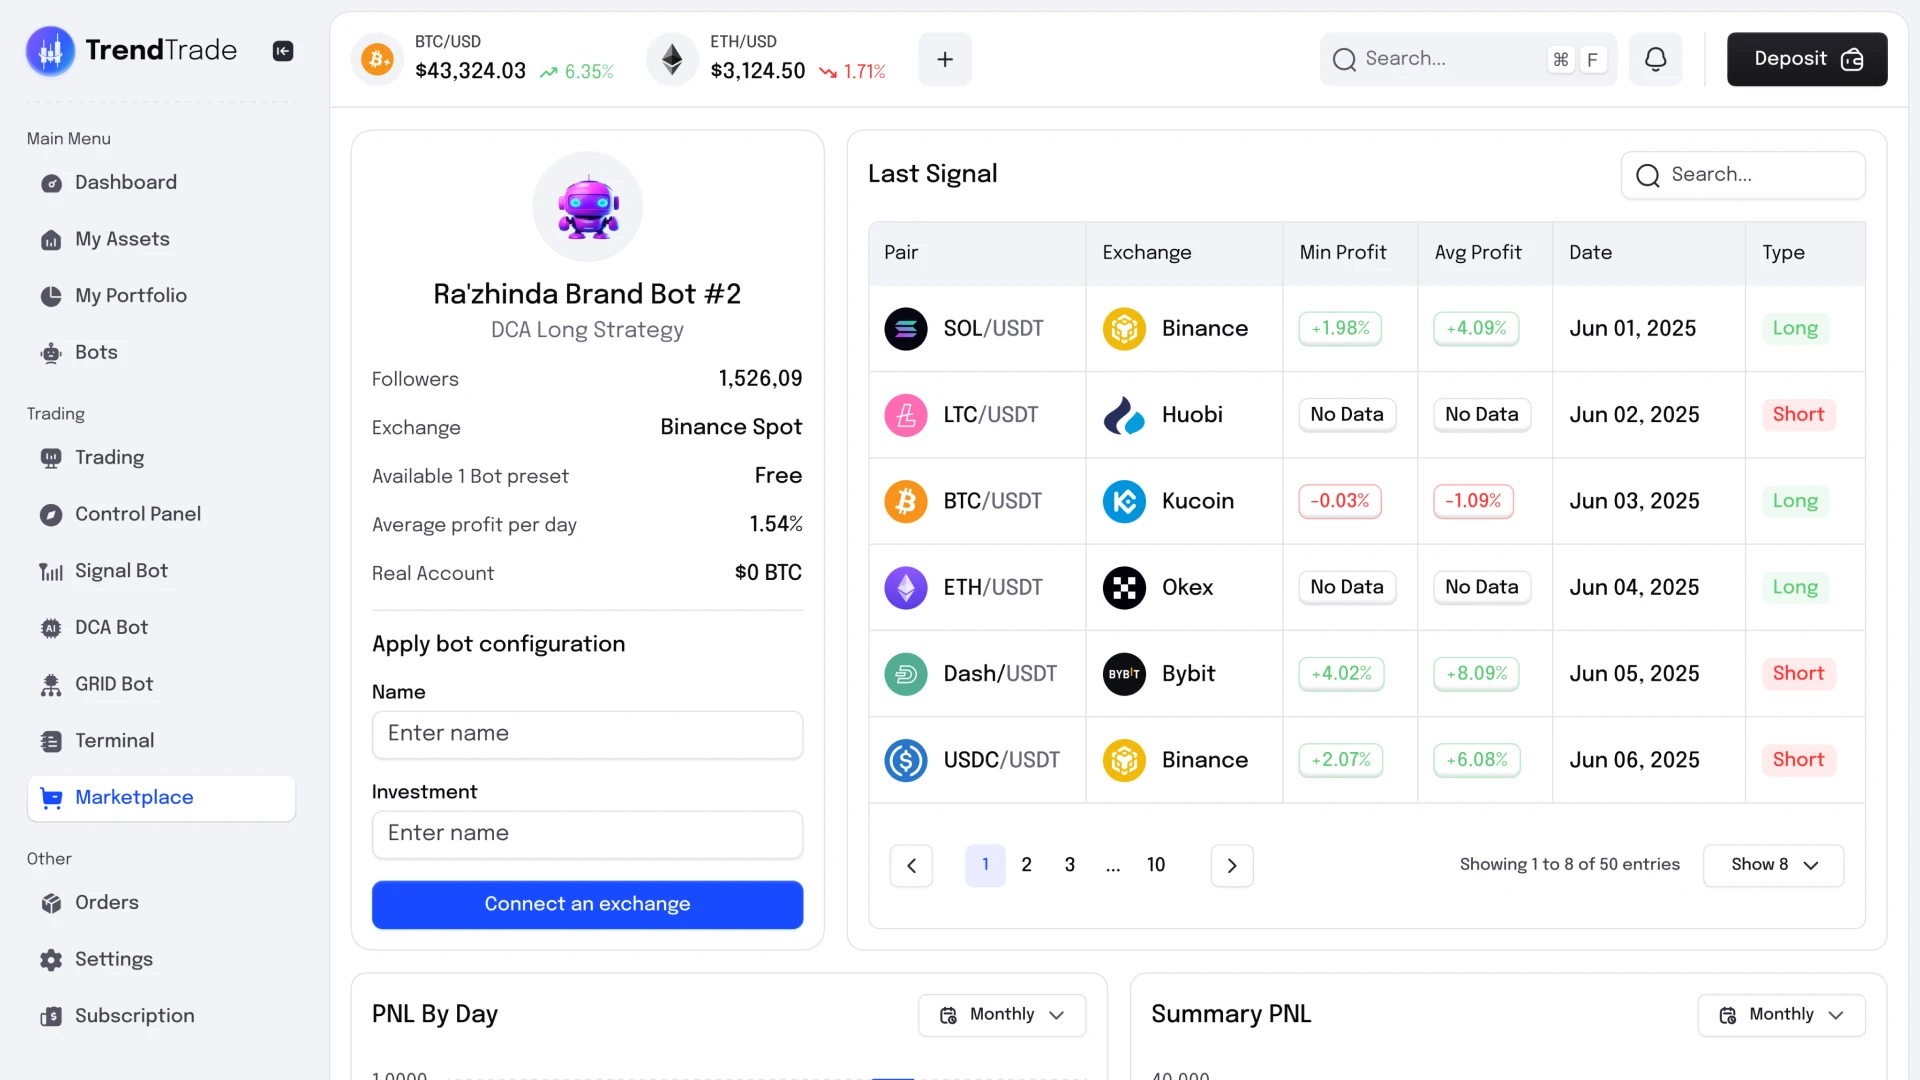
Task: Collapse the sidebar with the toggle icon
Action: [x=283, y=50]
